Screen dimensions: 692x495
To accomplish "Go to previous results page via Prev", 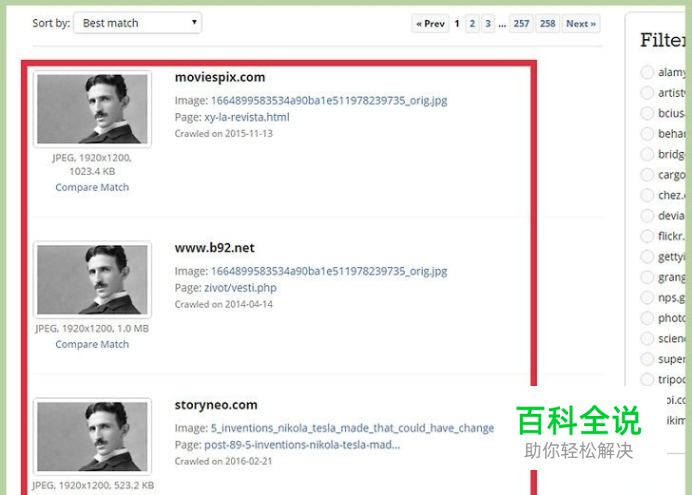I will pyautogui.click(x=430, y=24).
